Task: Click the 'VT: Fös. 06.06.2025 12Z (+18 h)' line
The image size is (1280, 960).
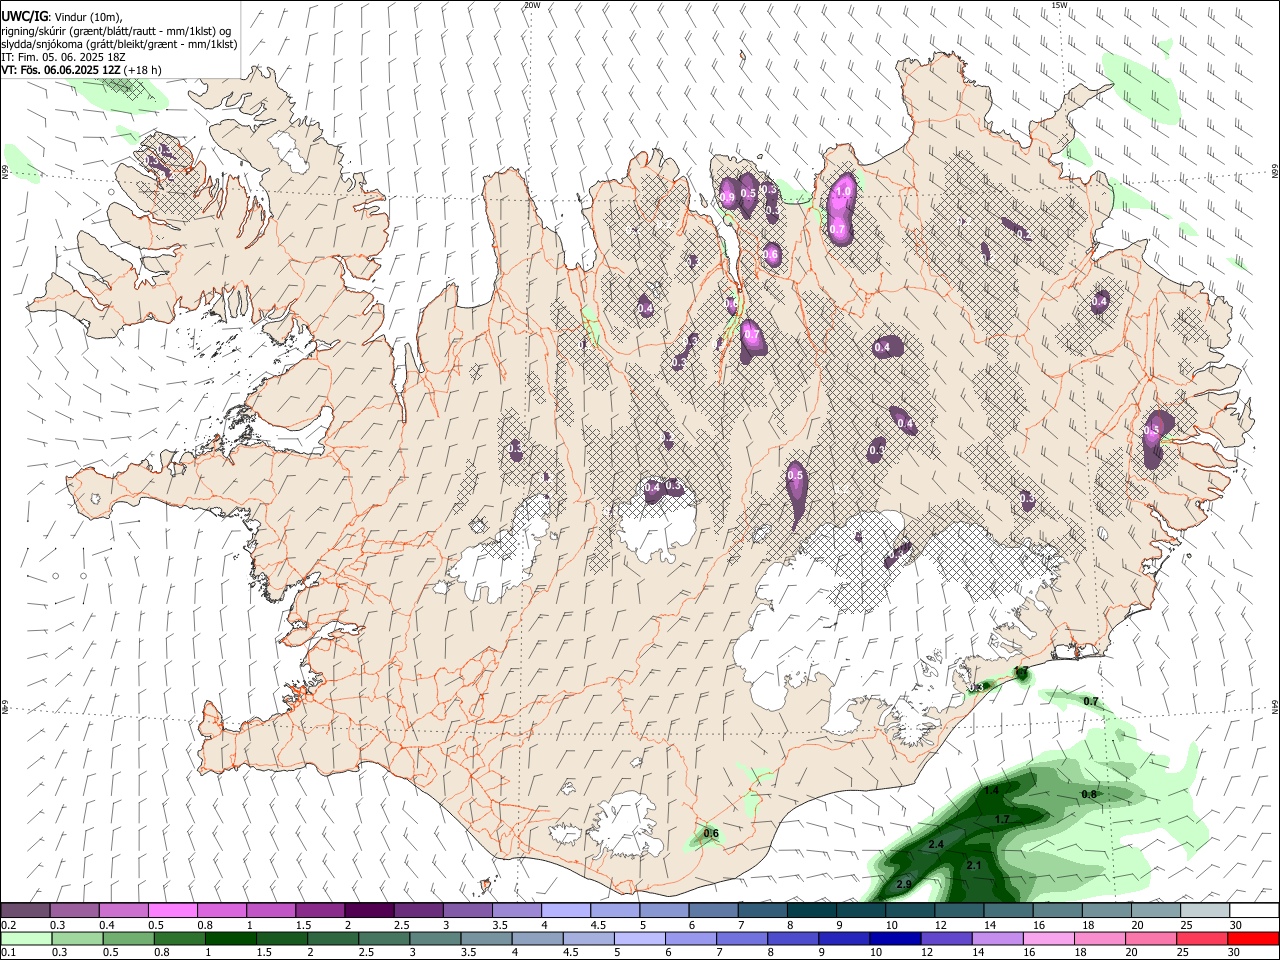Action: [x=81, y=70]
